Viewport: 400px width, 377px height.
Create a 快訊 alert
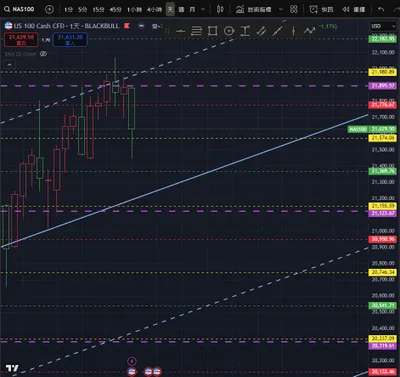coord(321,9)
